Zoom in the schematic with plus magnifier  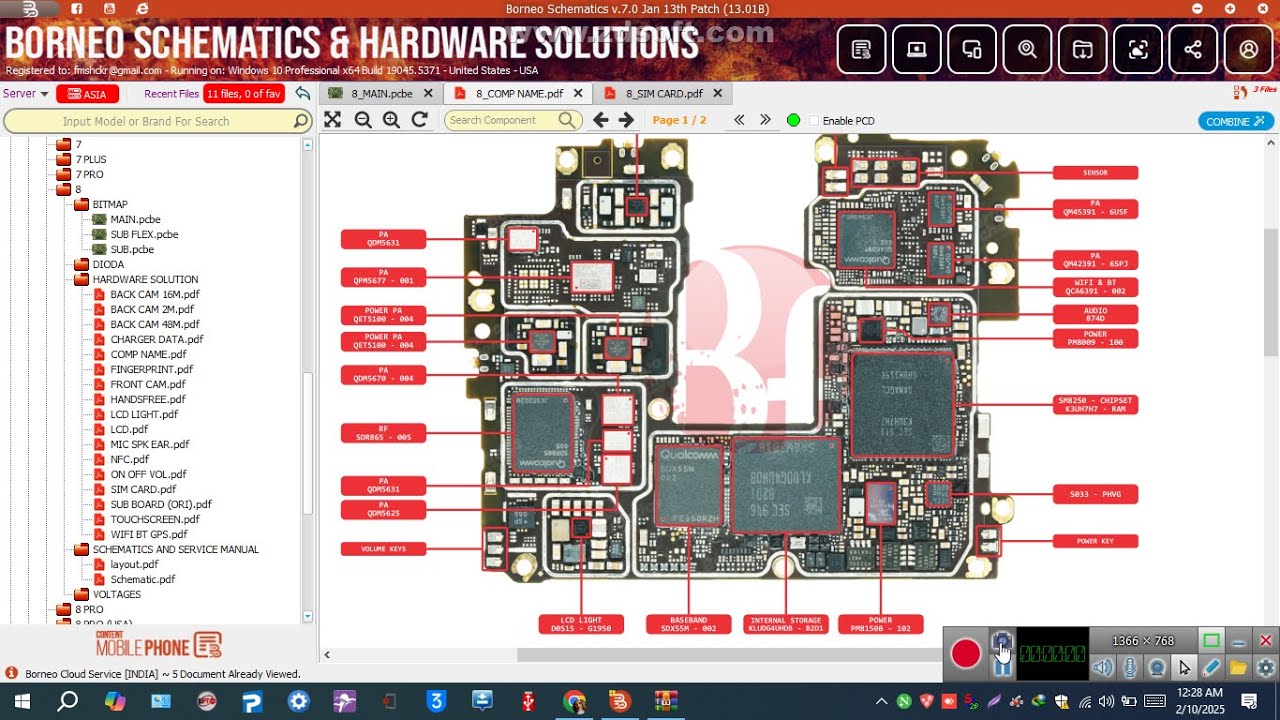pos(391,120)
